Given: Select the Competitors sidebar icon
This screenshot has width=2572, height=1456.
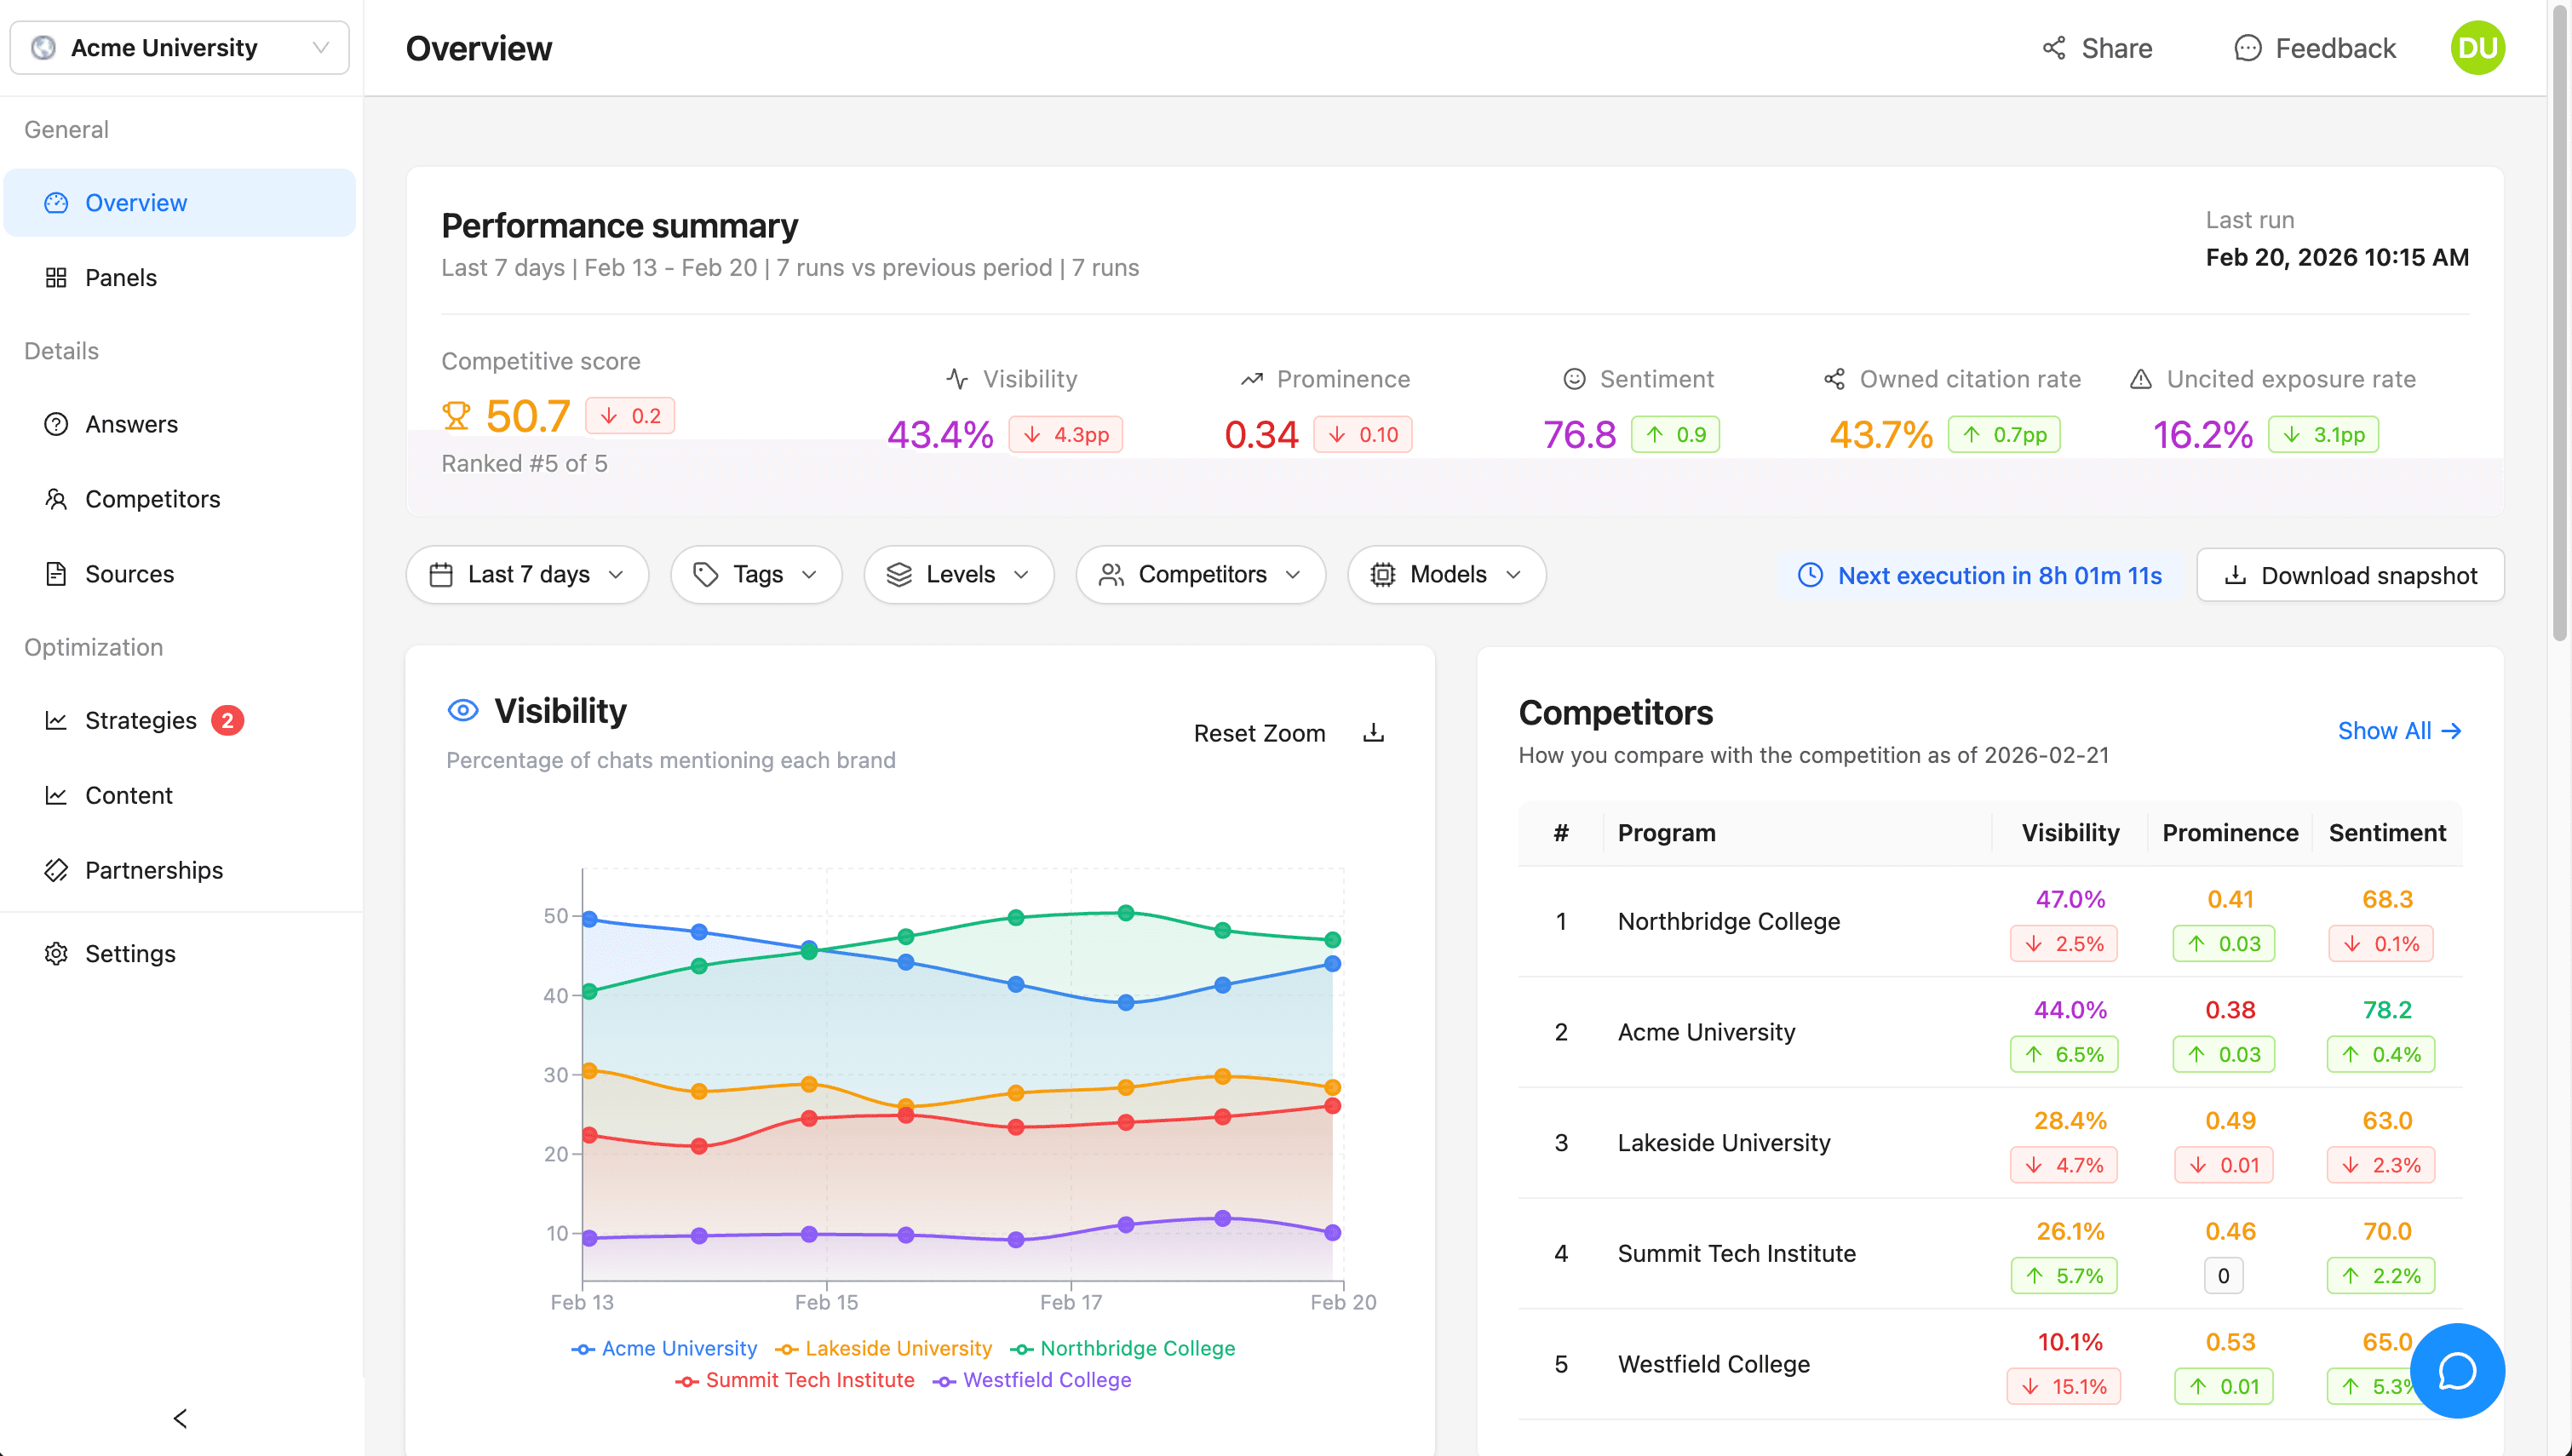Looking at the screenshot, I should coord(57,498).
